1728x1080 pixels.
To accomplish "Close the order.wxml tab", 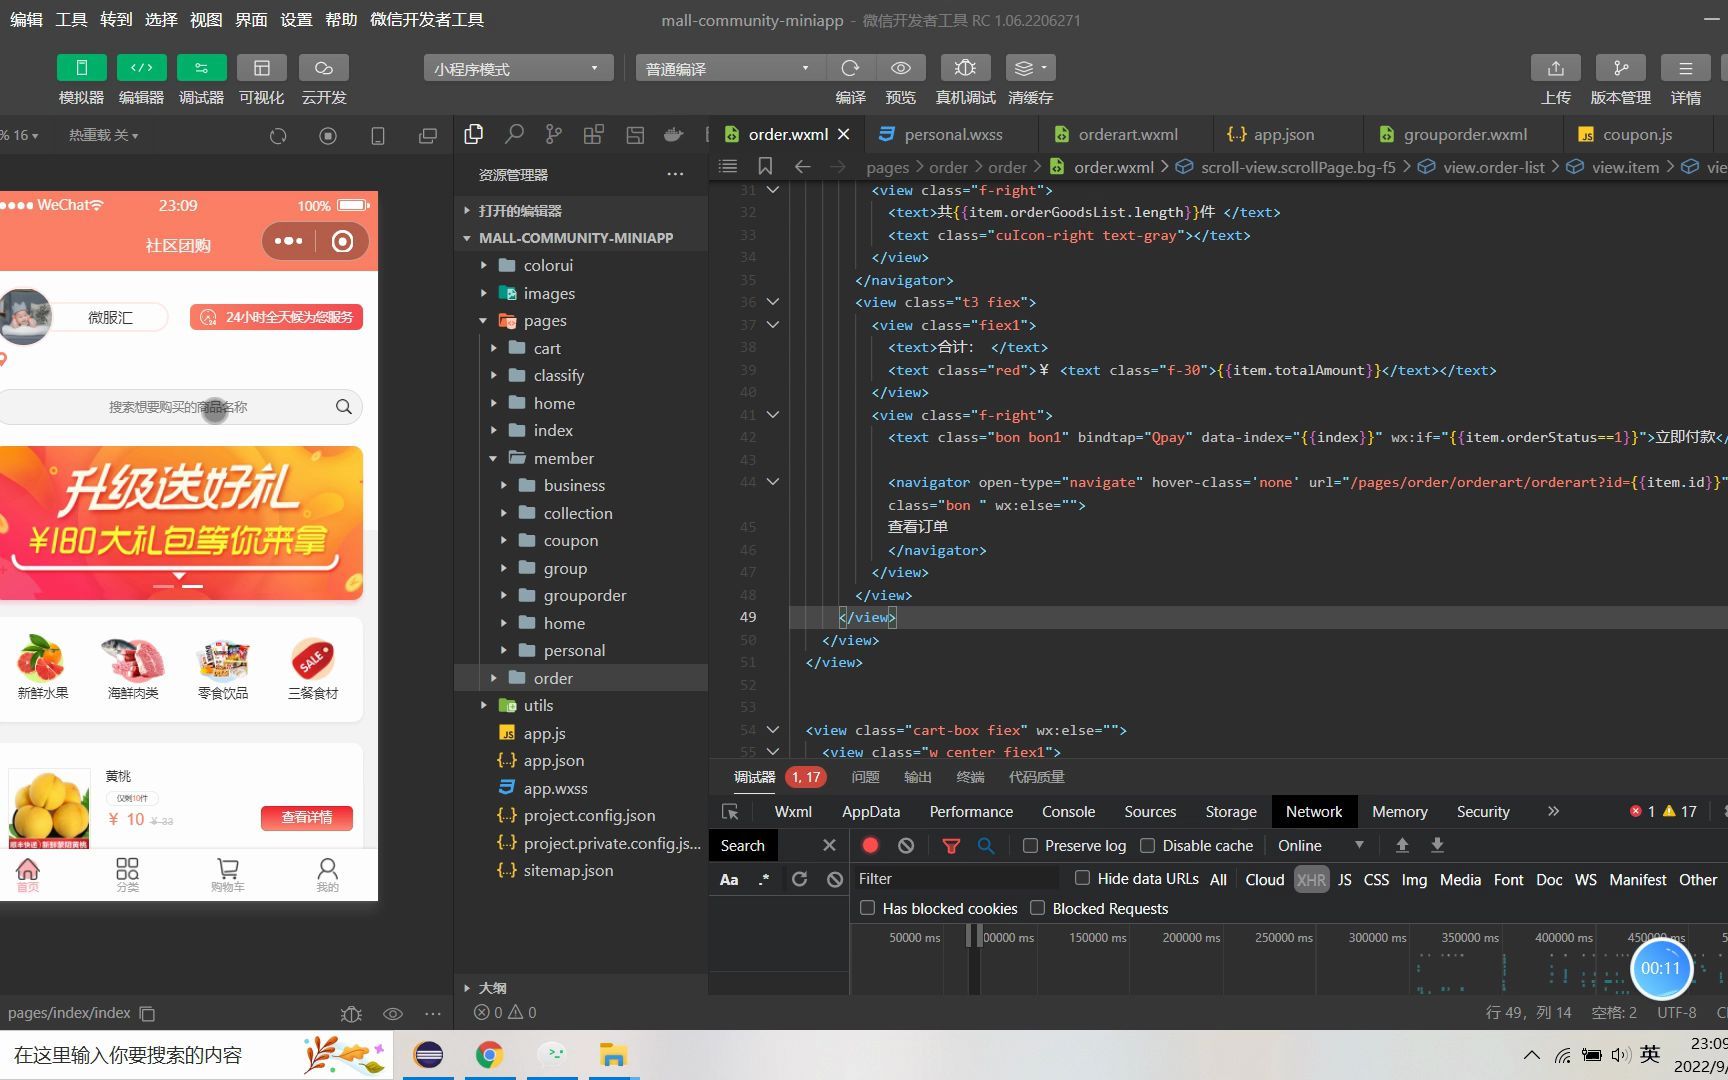I will coord(844,134).
